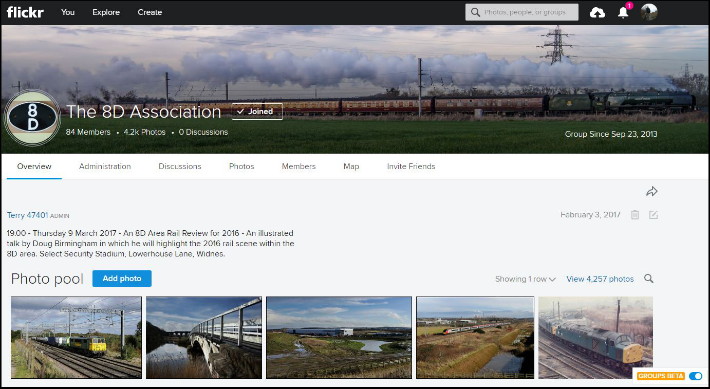Open the Explore menu
Image resolution: width=710 pixels, height=389 pixels.
[x=106, y=12]
